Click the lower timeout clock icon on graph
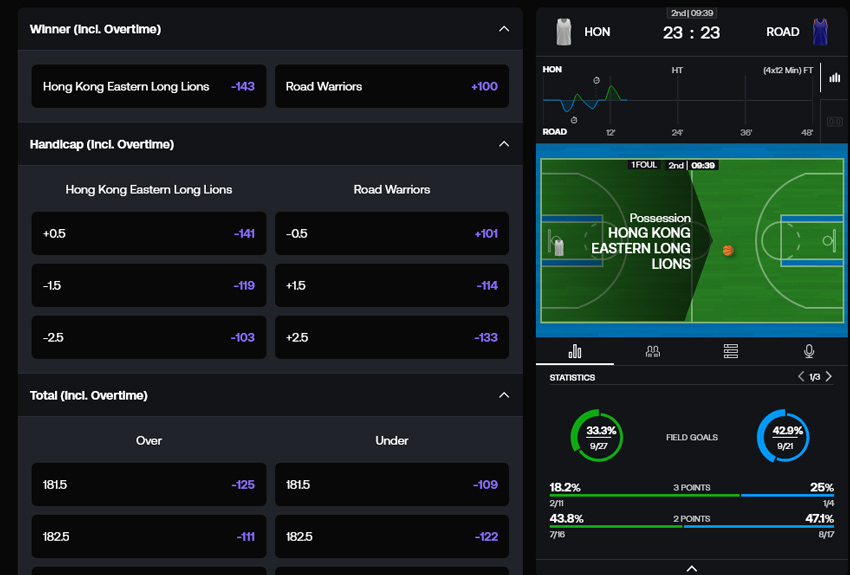Viewport: 850px width, 575px height. [x=574, y=120]
